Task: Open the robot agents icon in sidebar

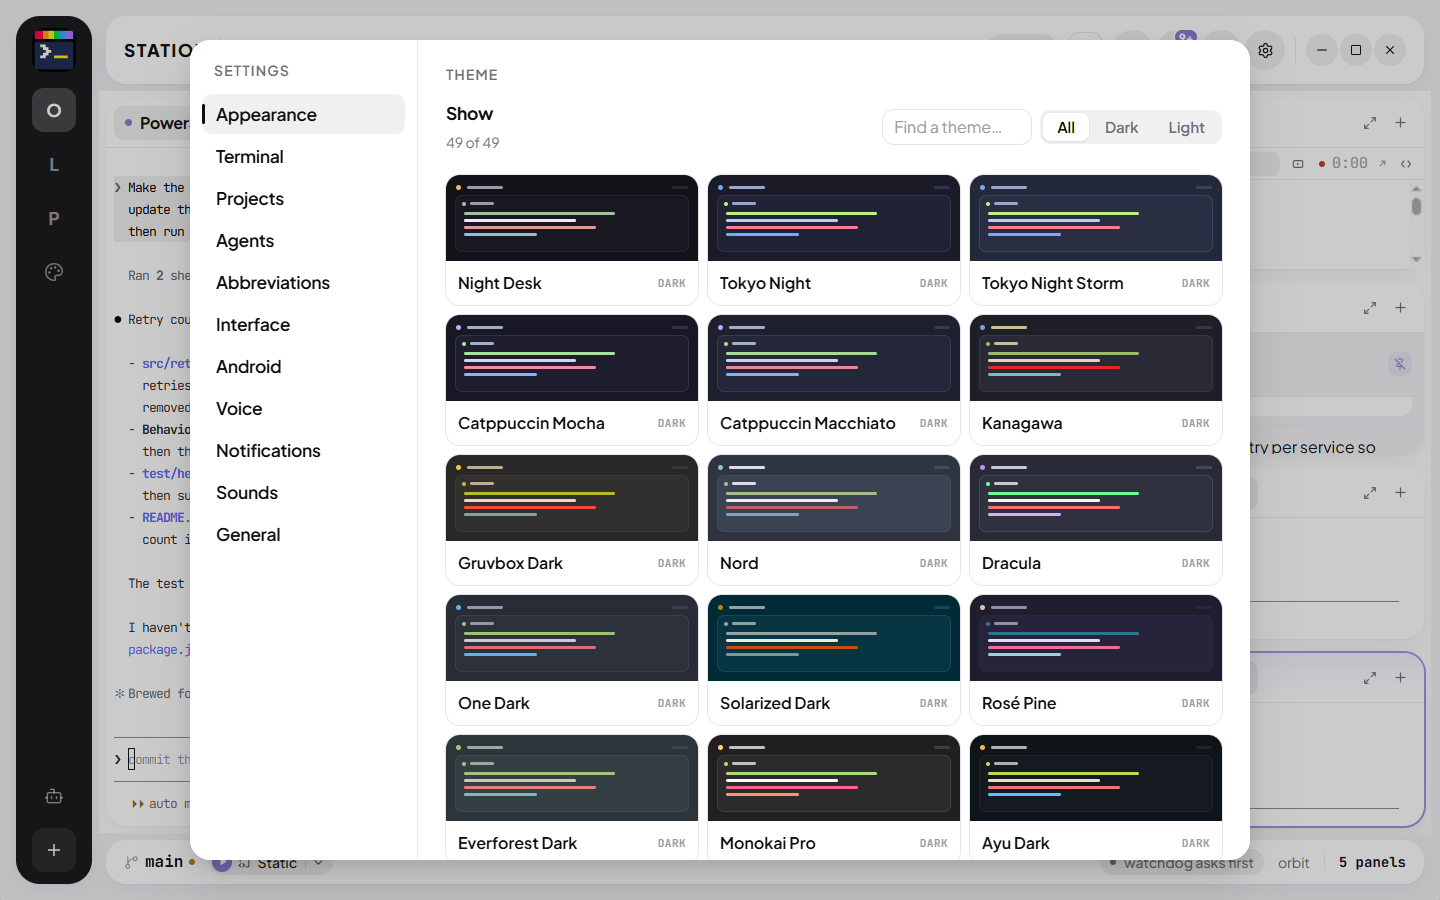Action: coord(54,796)
